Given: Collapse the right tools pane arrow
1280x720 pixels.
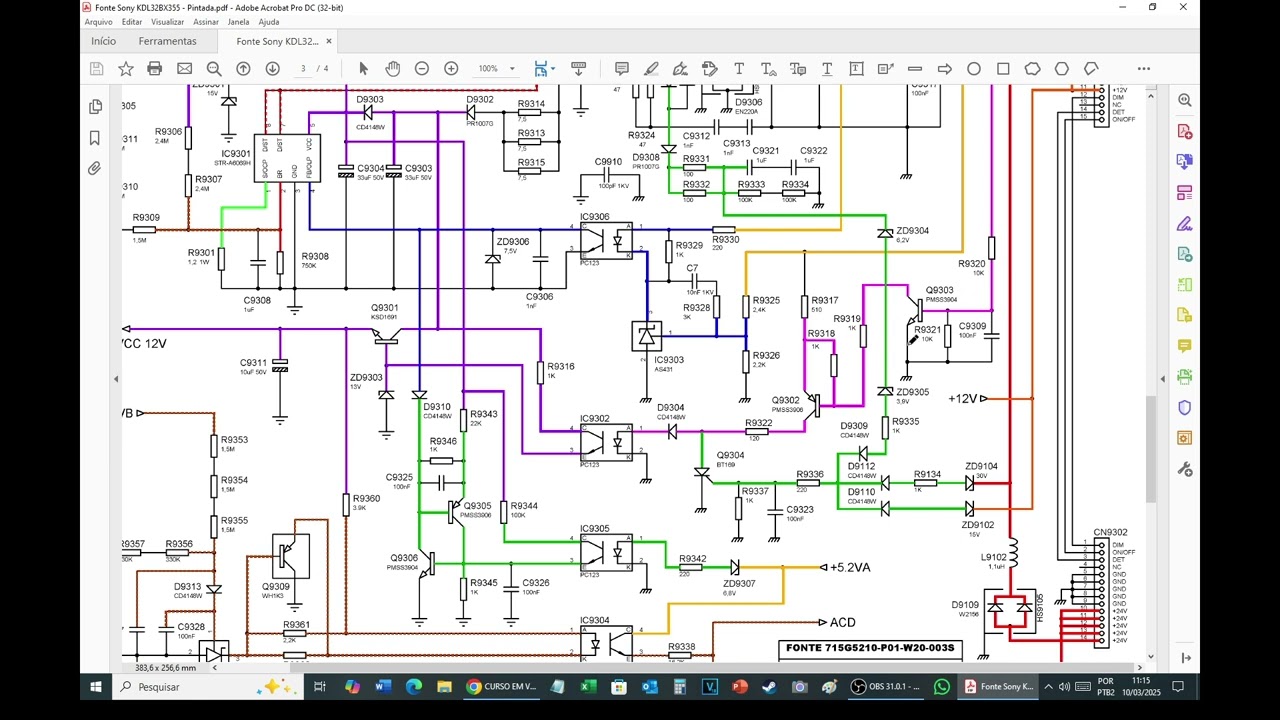Looking at the screenshot, I should (1162, 379).
